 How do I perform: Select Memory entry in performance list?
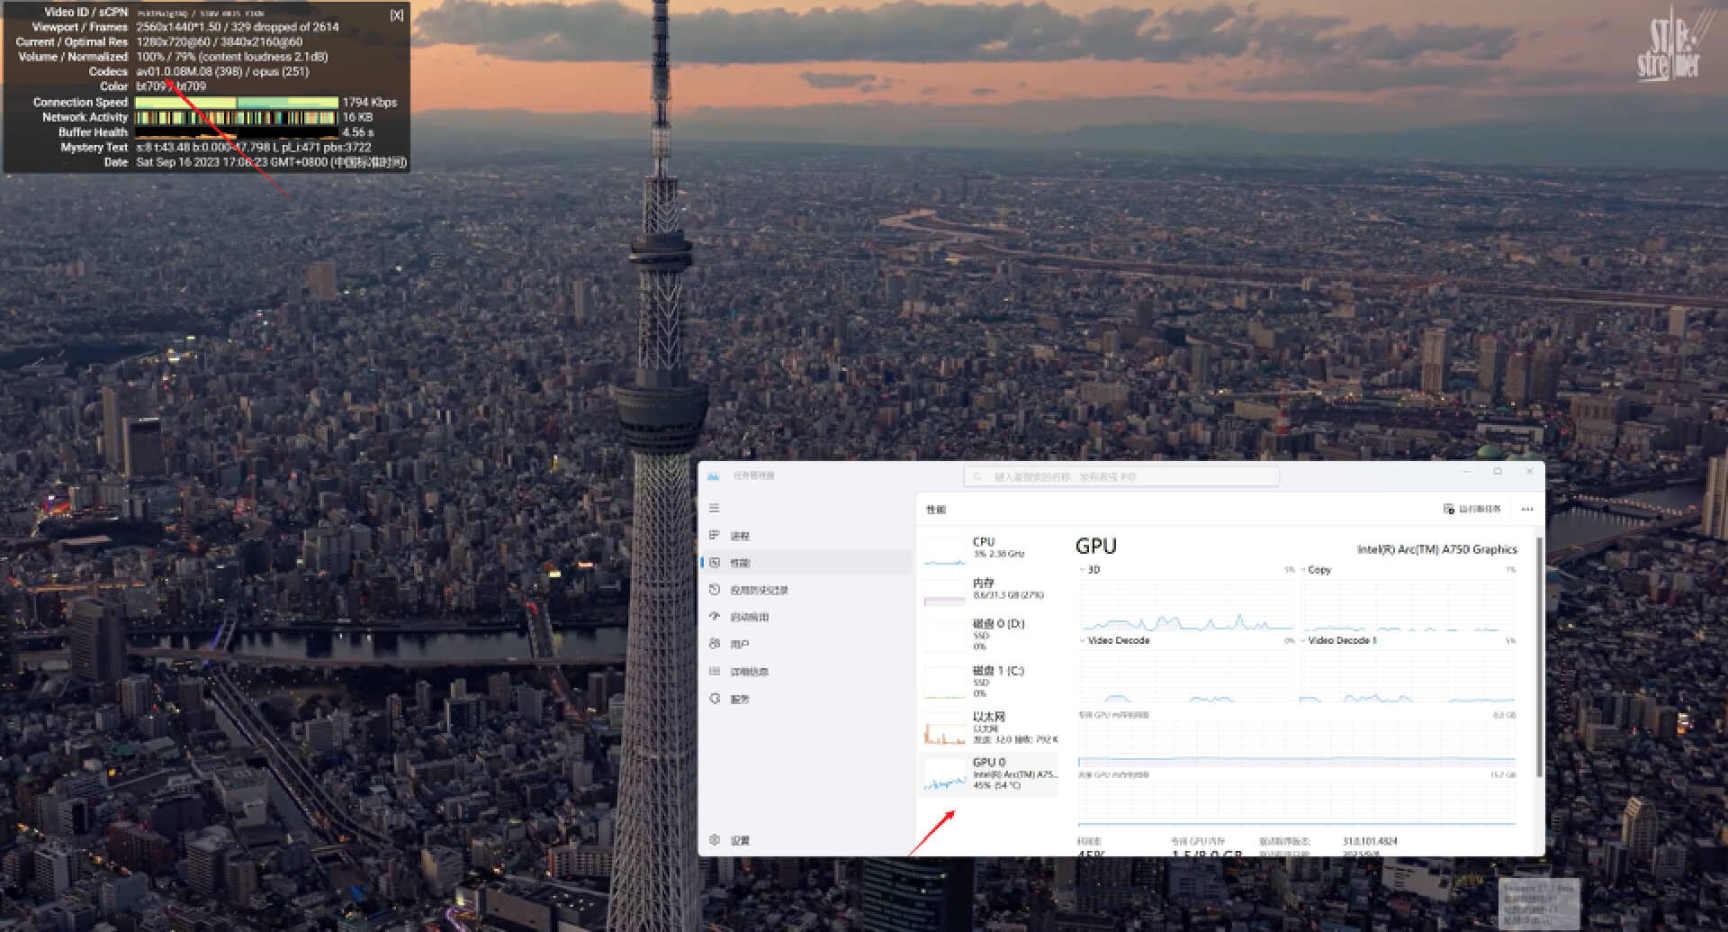989,589
